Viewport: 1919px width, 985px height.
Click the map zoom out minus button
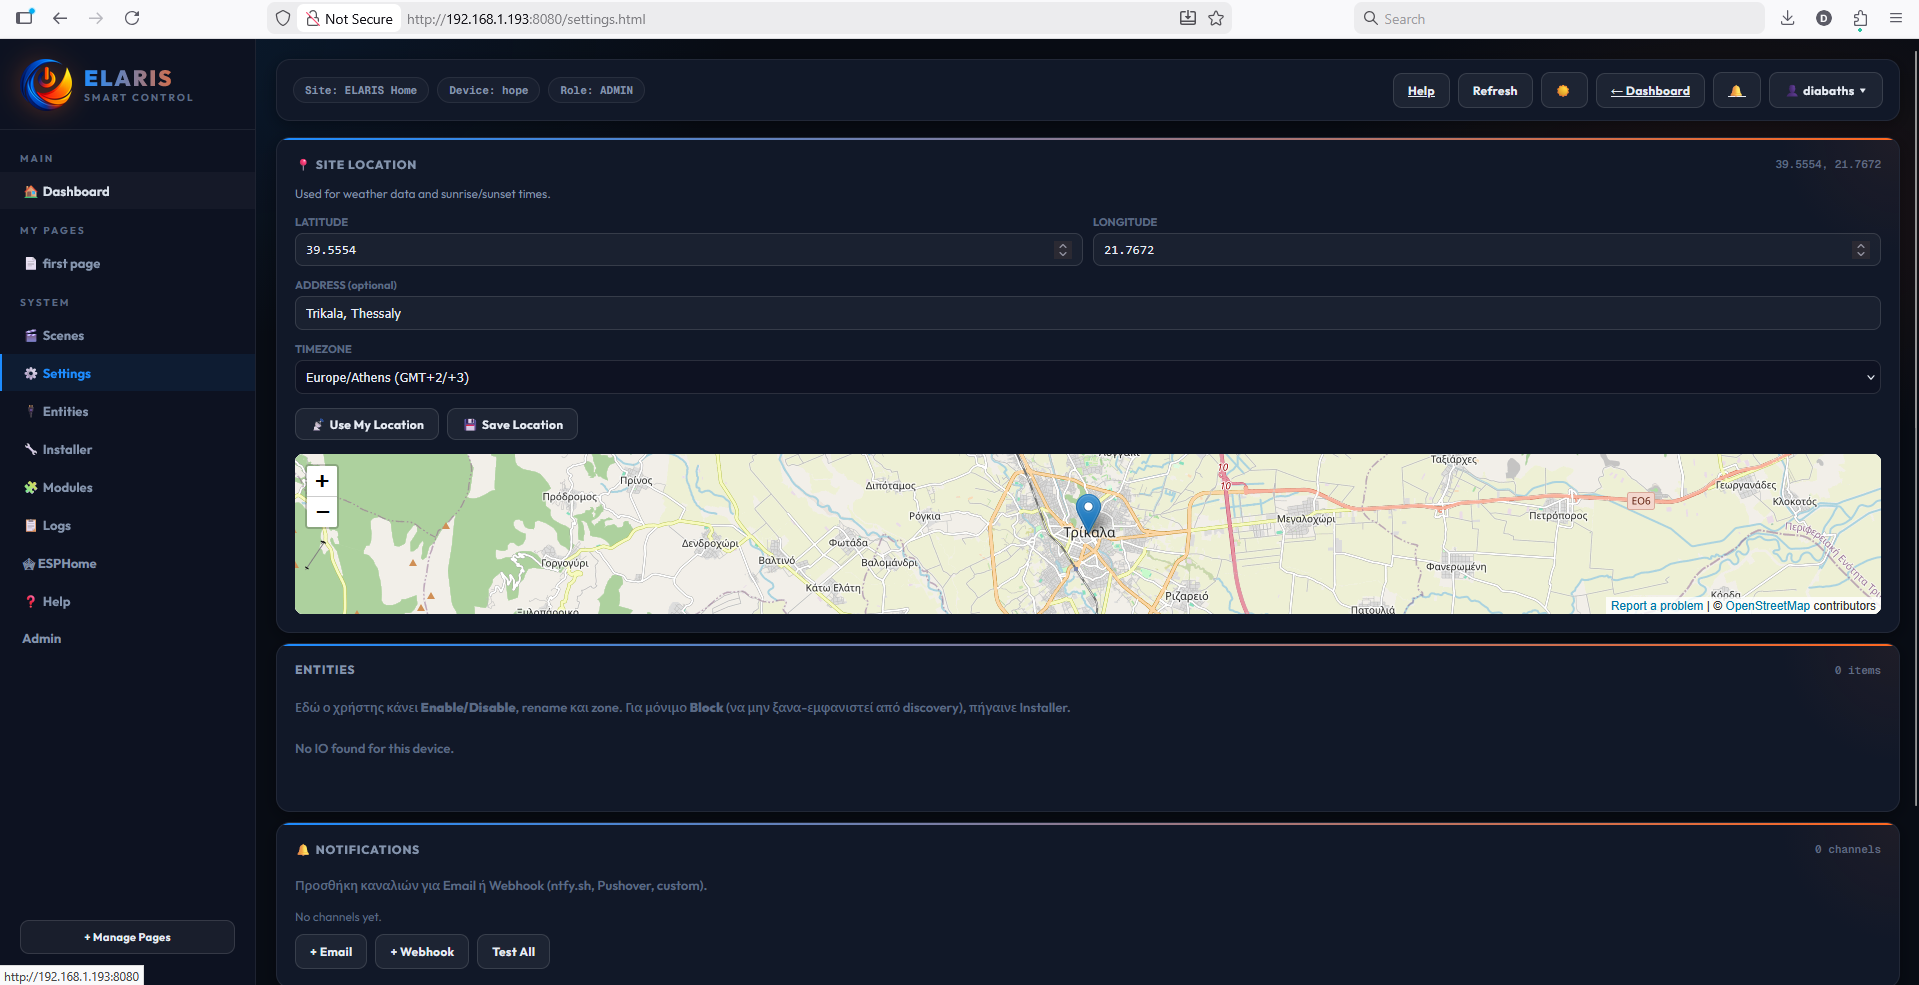pos(322,512)
